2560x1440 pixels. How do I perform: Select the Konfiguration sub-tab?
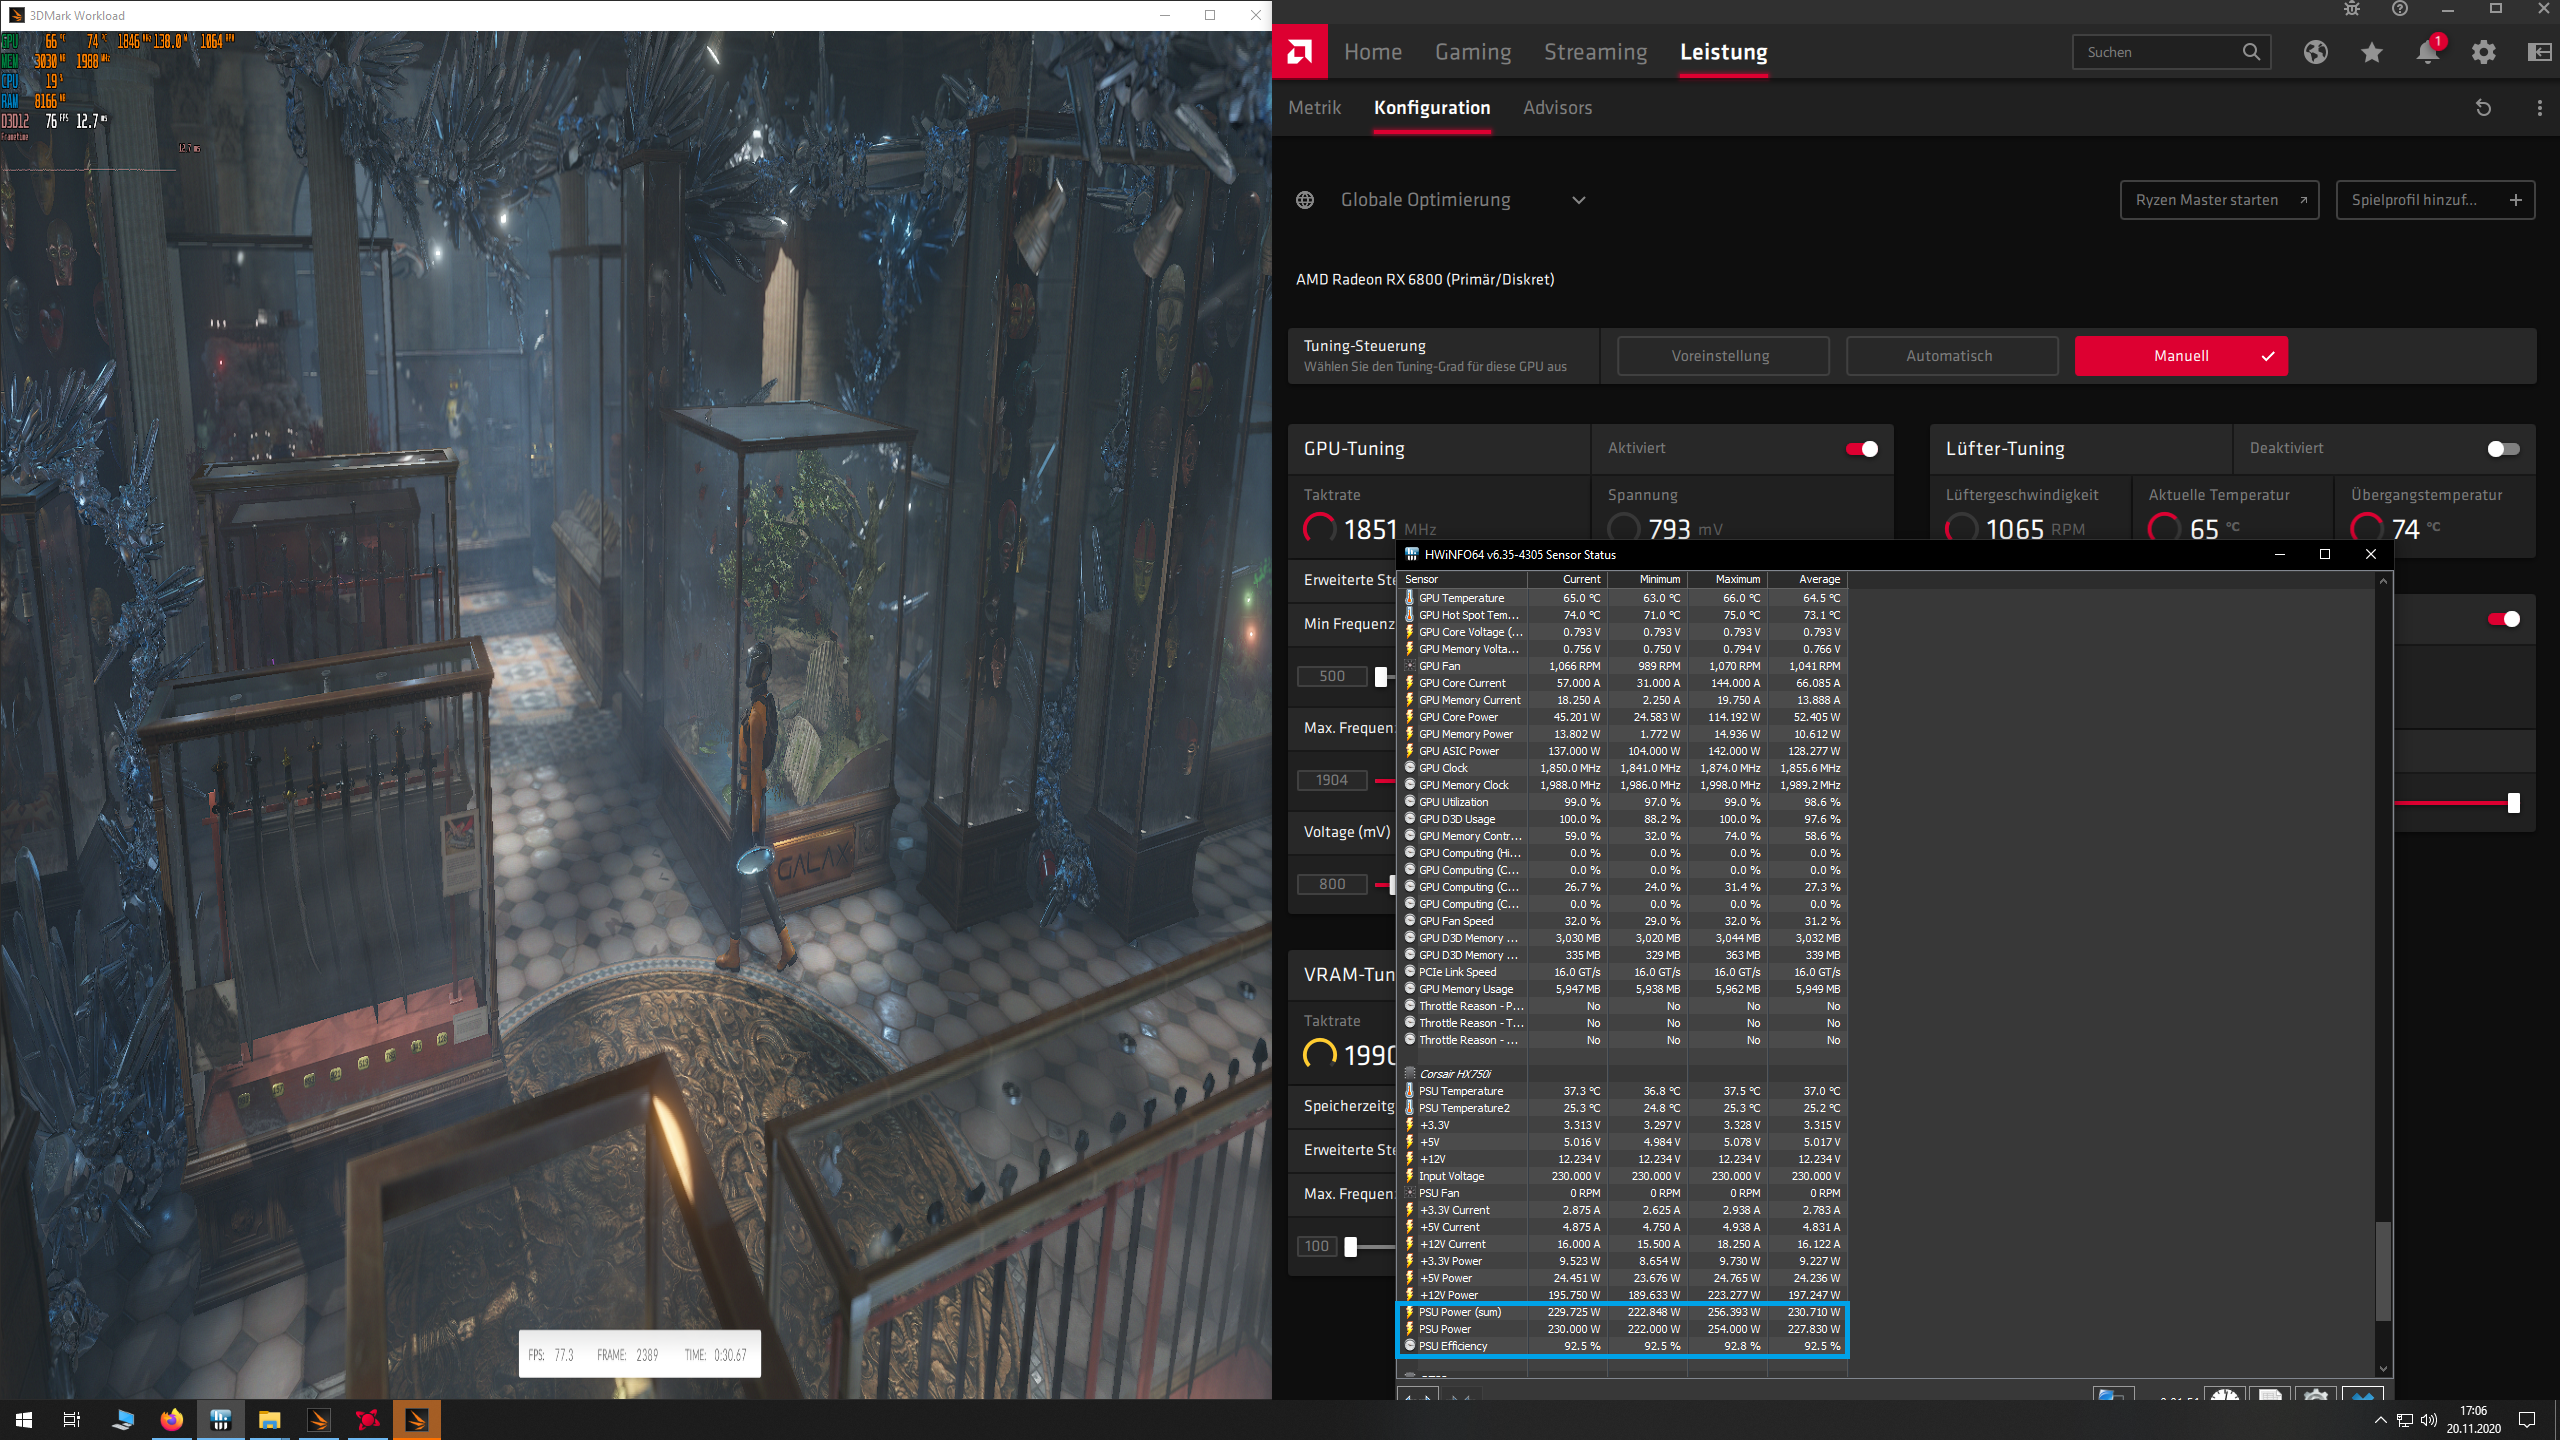[x=1432, y=108]
